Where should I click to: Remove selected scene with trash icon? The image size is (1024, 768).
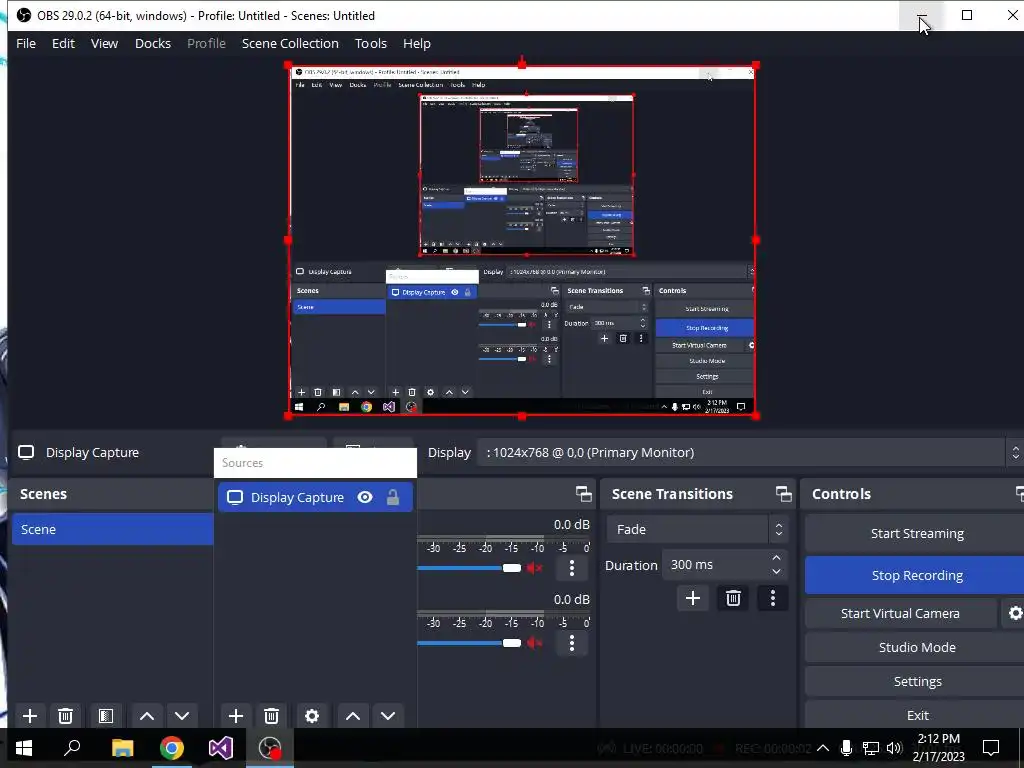[x=65, y=716]
